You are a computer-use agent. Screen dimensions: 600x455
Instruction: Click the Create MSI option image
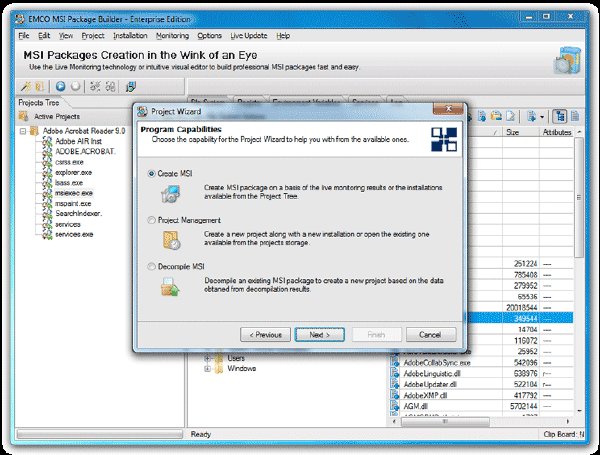click(170, 194)
